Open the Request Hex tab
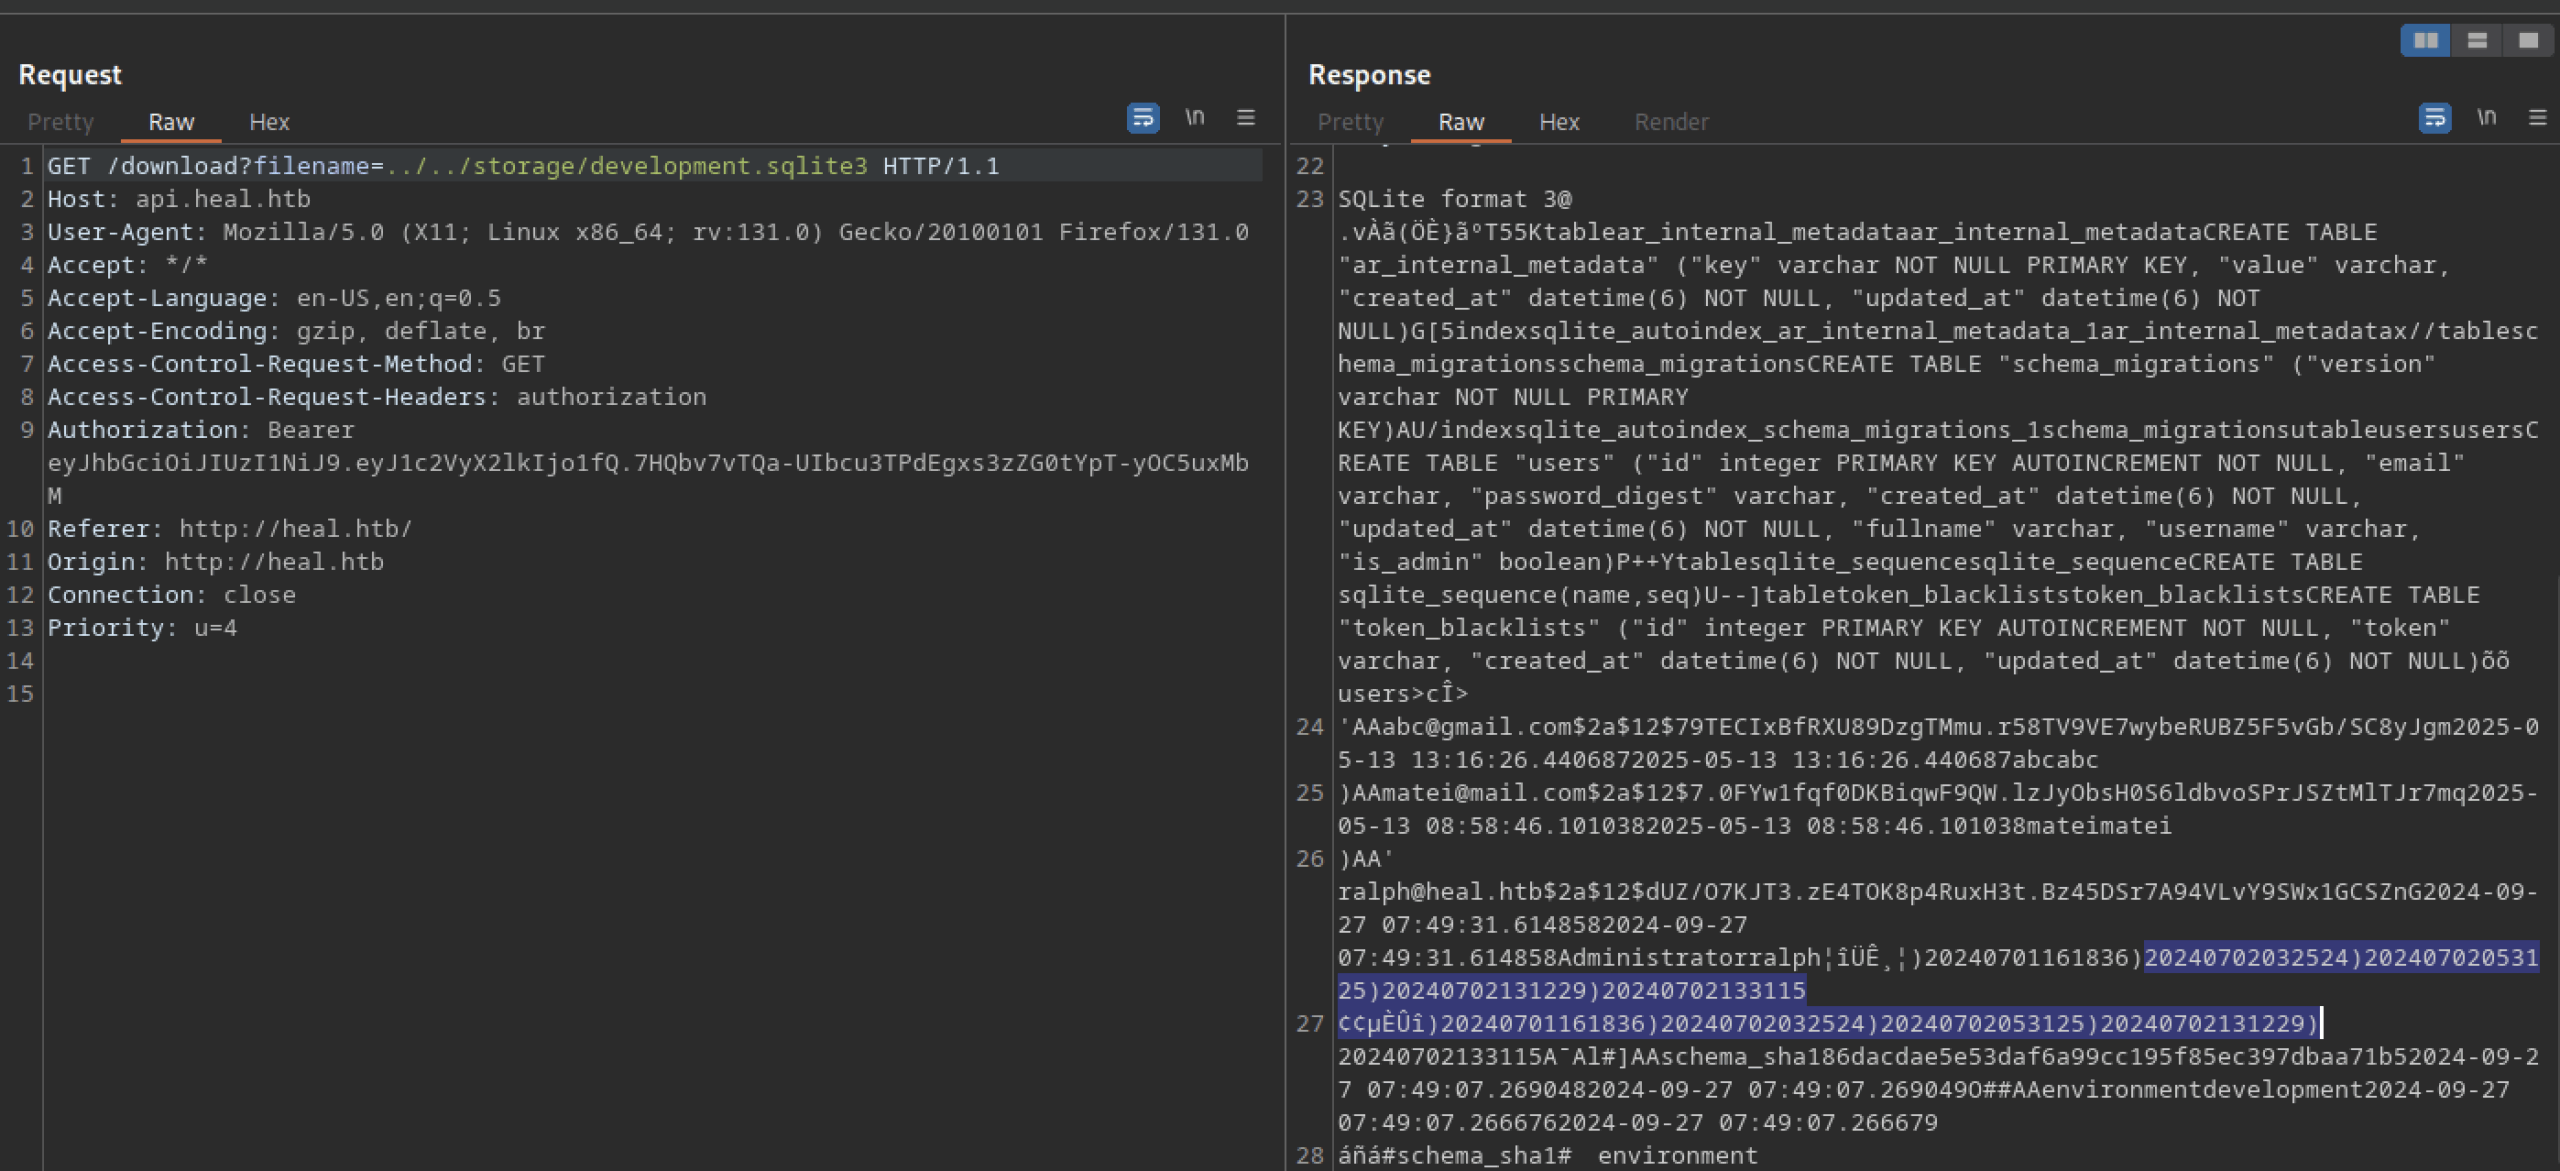 pyautogui.click(x=269, y=122)
